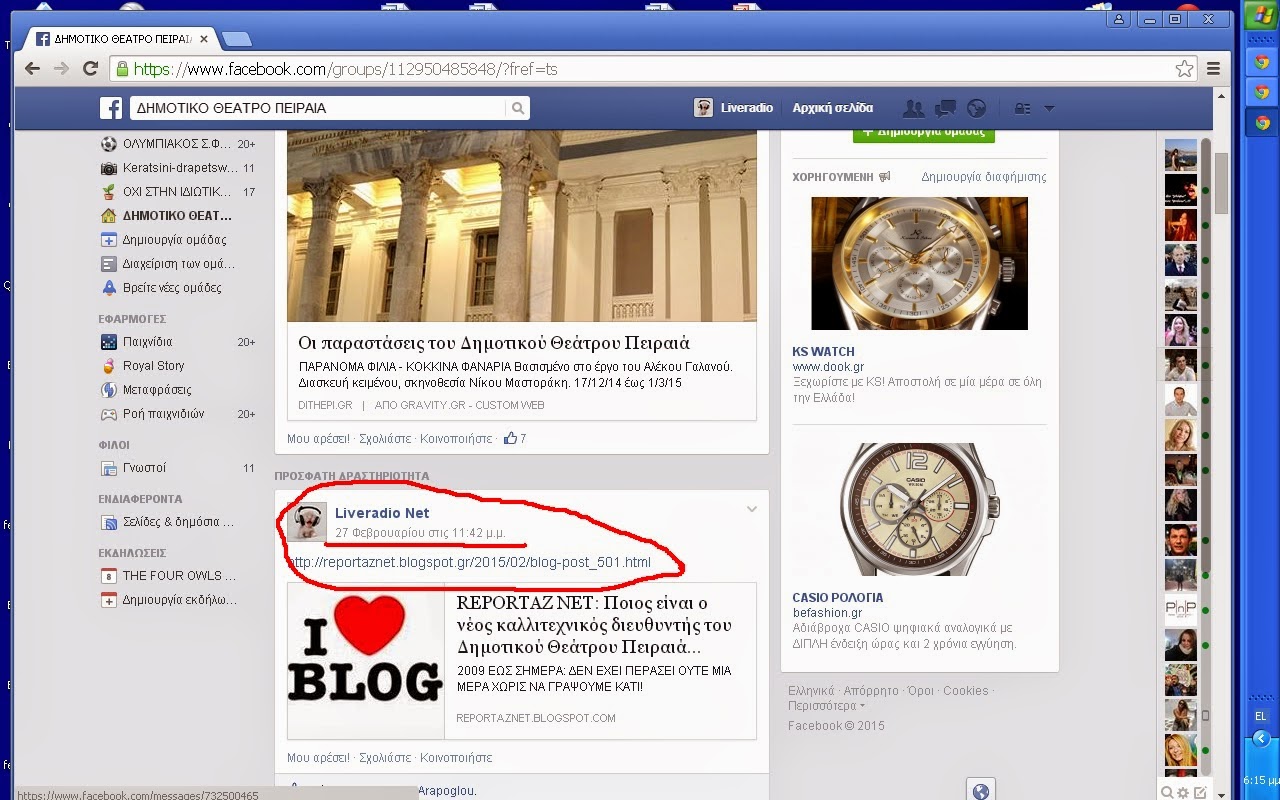Click Κοινοποιήστε on REPORTAZ NET post
This screenshot has height=800, width=1280.
coord(456,758)
